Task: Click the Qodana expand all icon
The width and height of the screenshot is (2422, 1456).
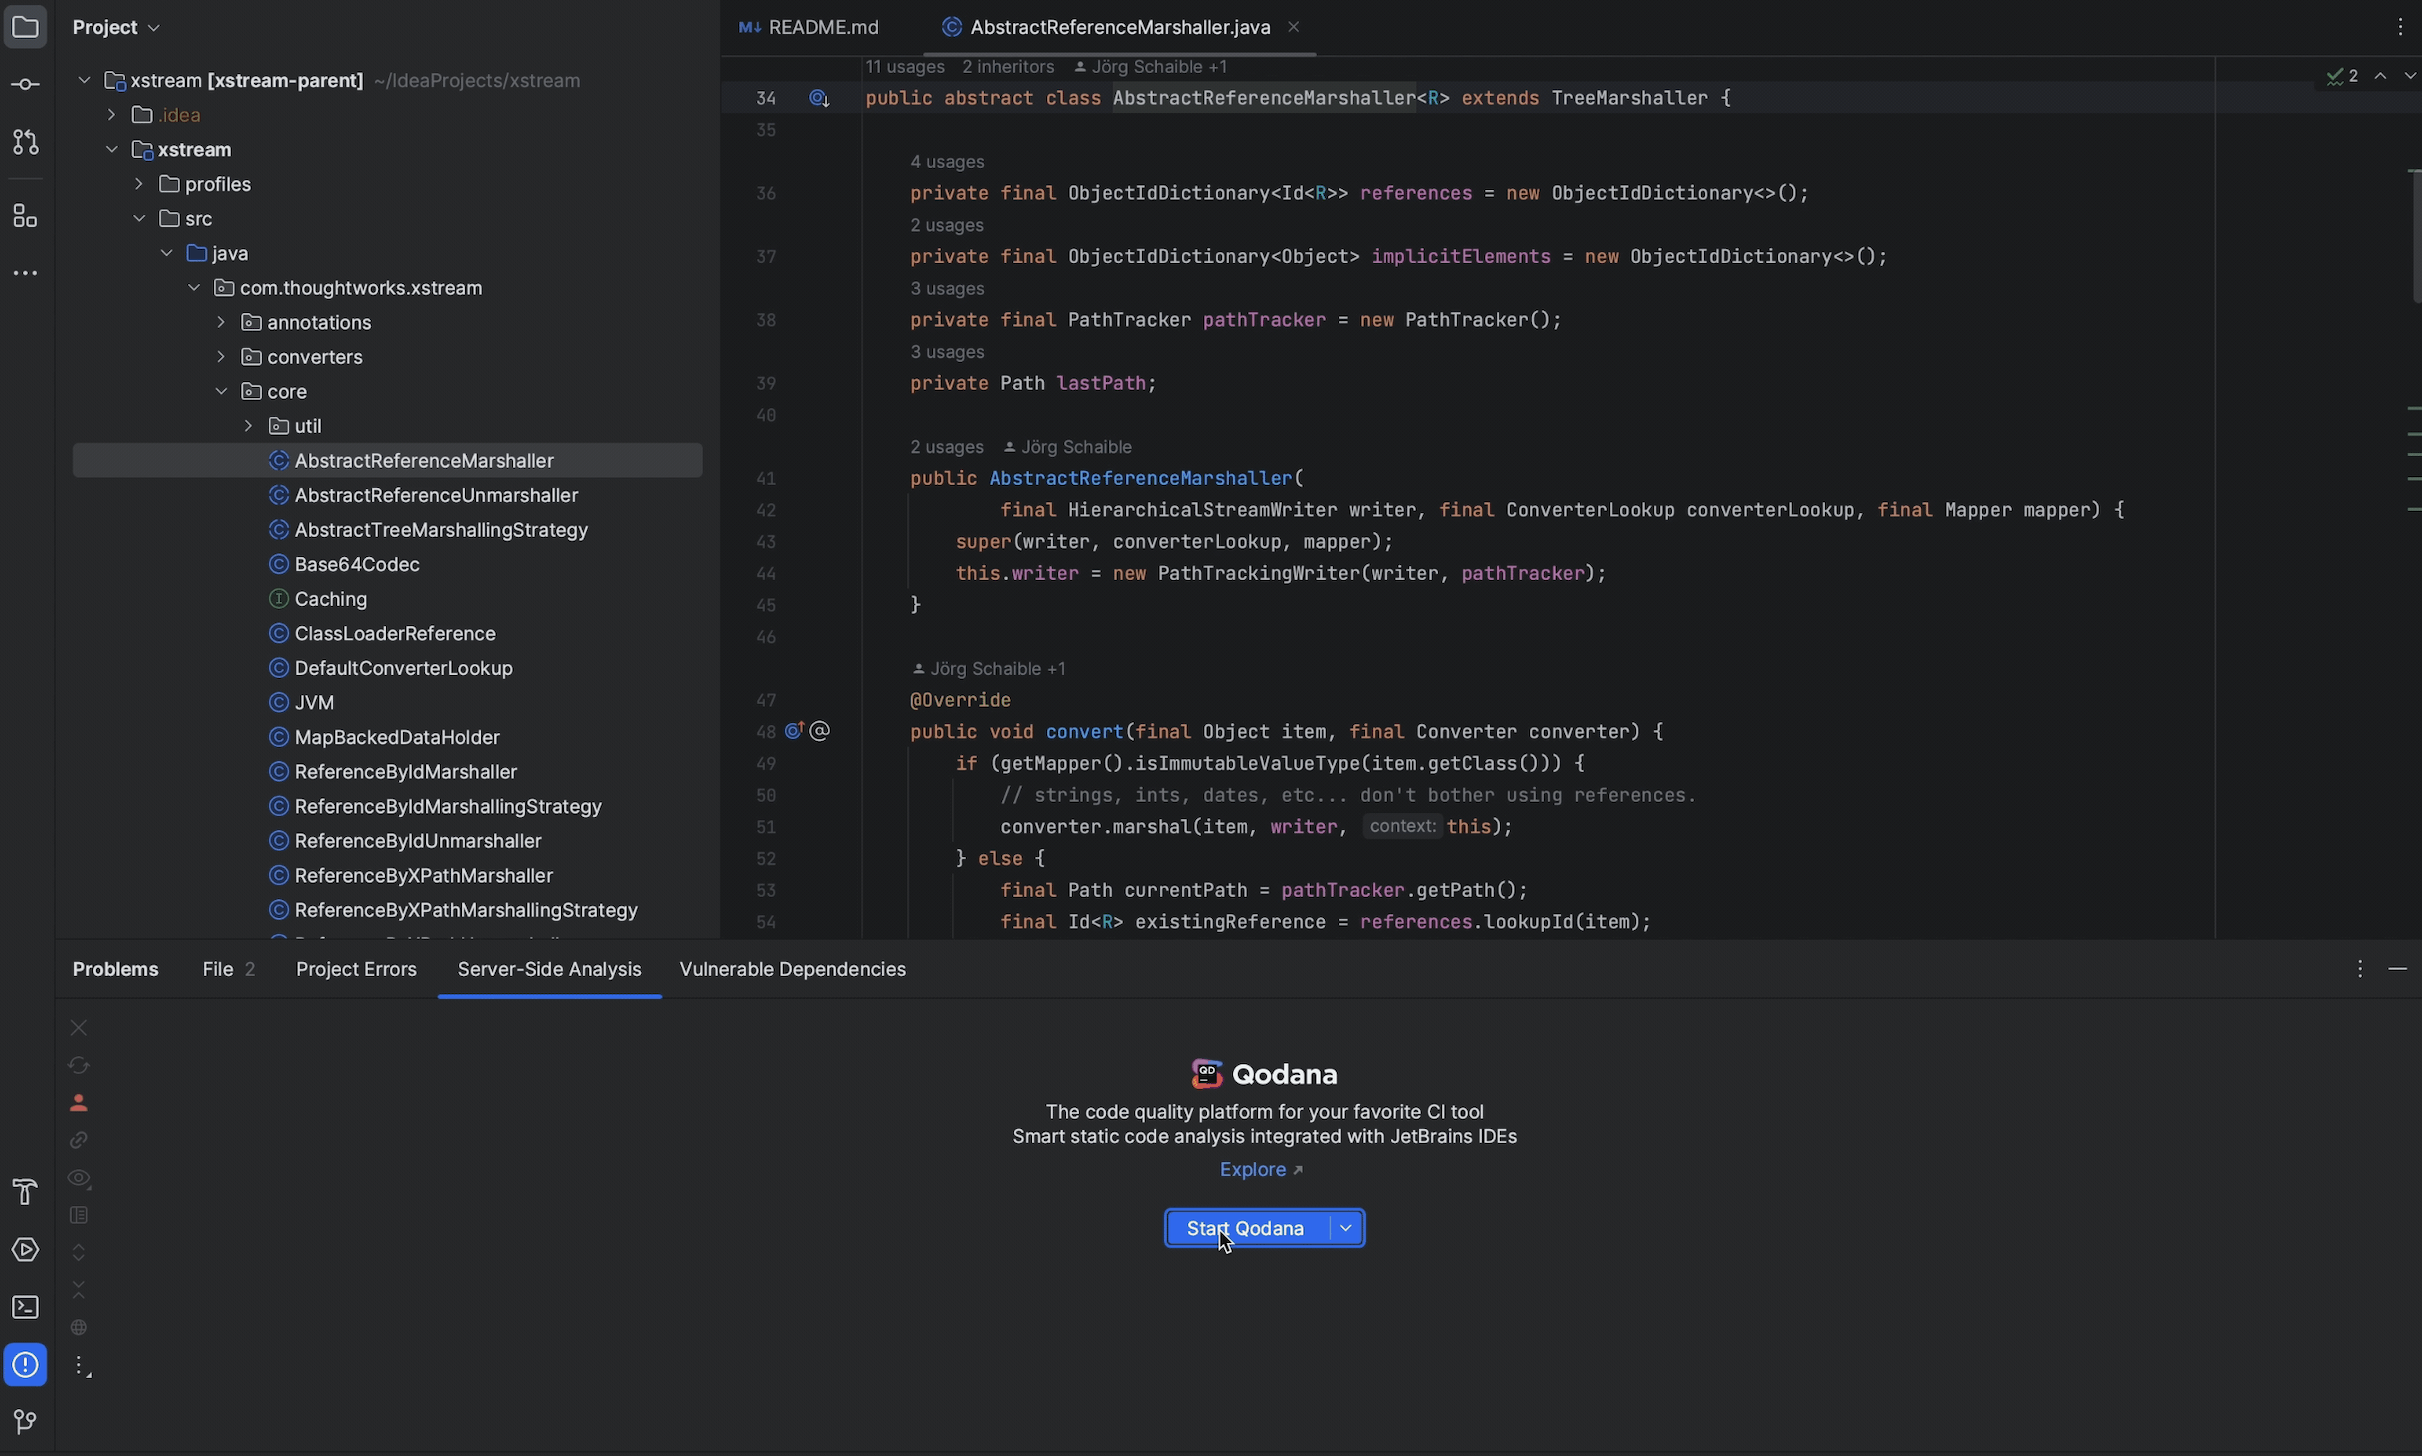Action: coord(79,1253)
